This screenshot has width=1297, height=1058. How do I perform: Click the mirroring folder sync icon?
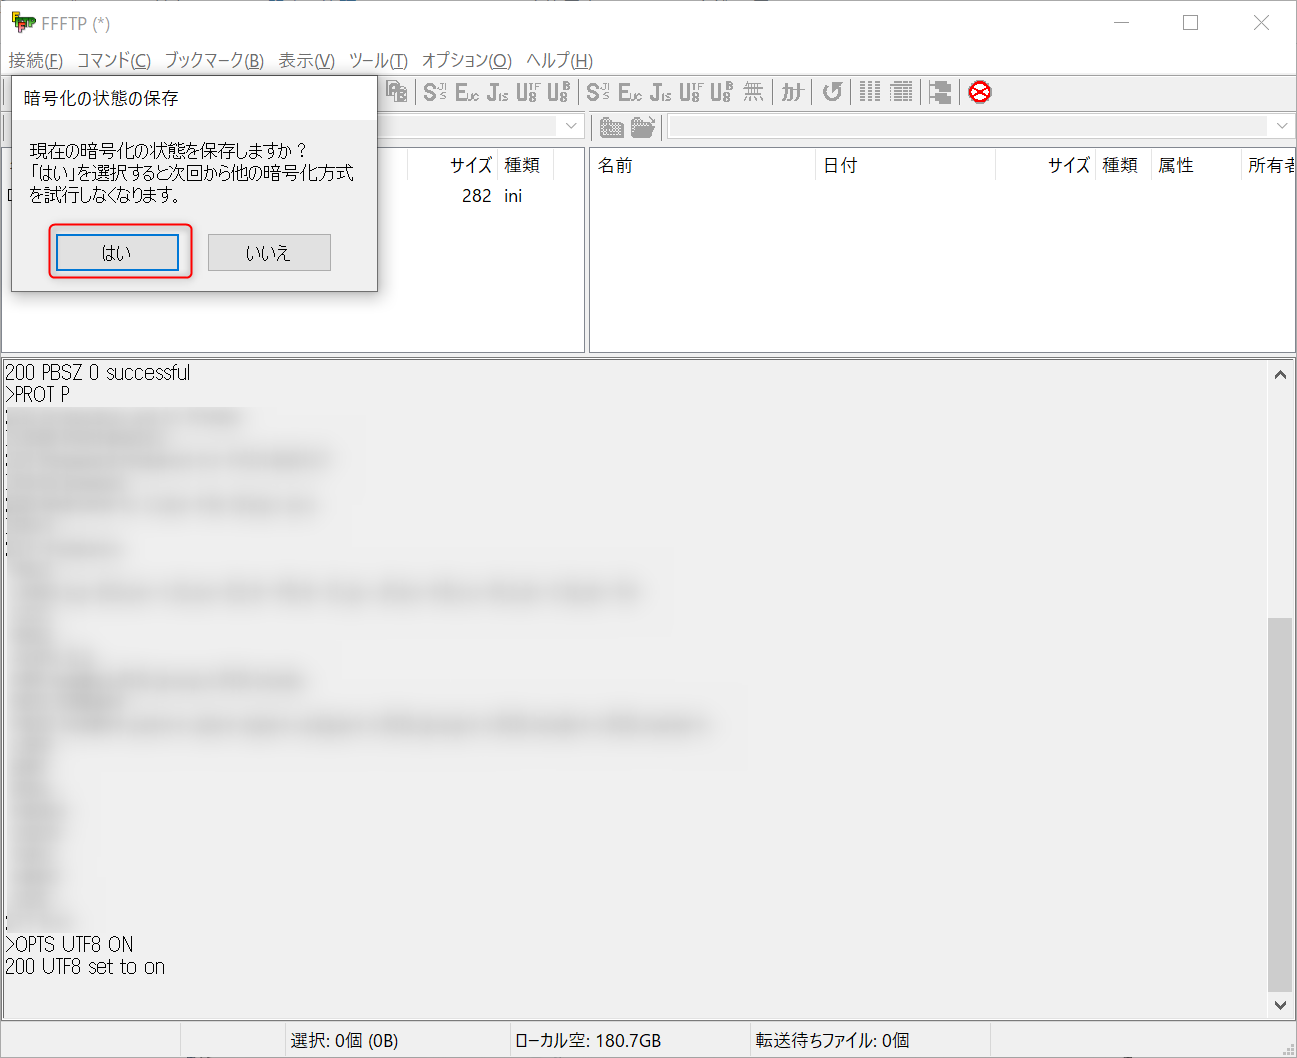point(940,93)
